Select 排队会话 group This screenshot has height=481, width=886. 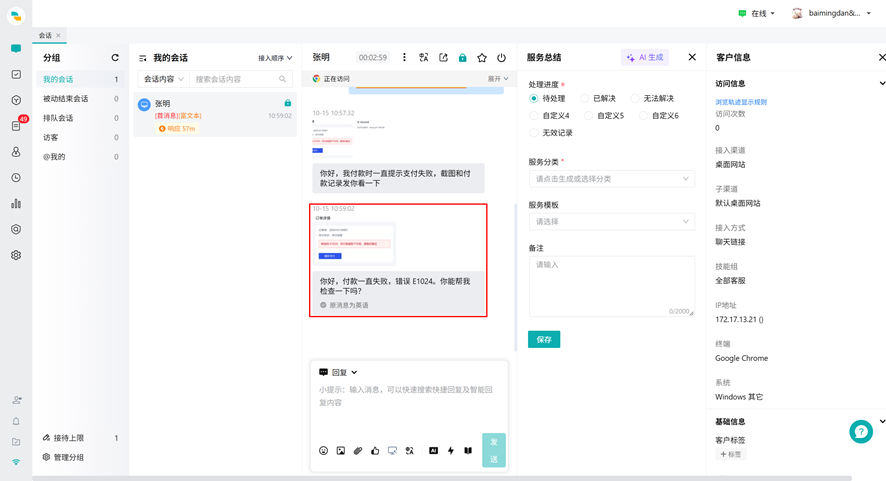(81, 118)
